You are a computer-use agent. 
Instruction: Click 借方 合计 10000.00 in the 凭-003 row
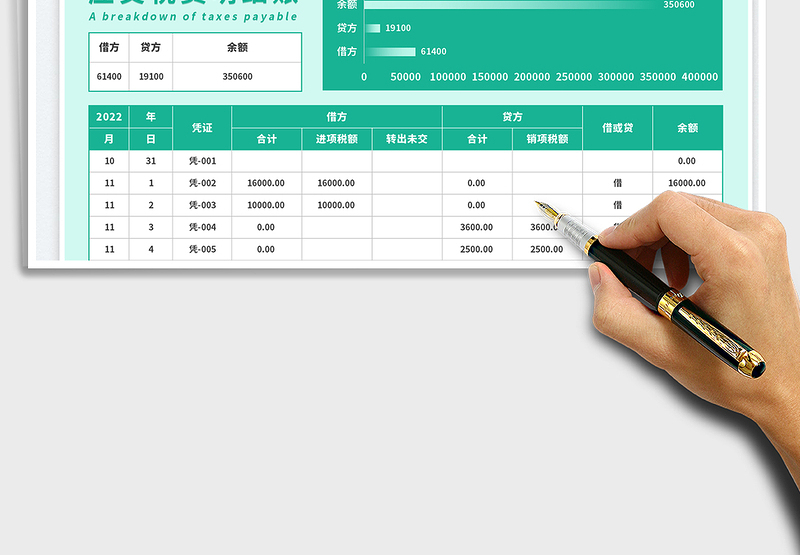click(x=266, y=205)
